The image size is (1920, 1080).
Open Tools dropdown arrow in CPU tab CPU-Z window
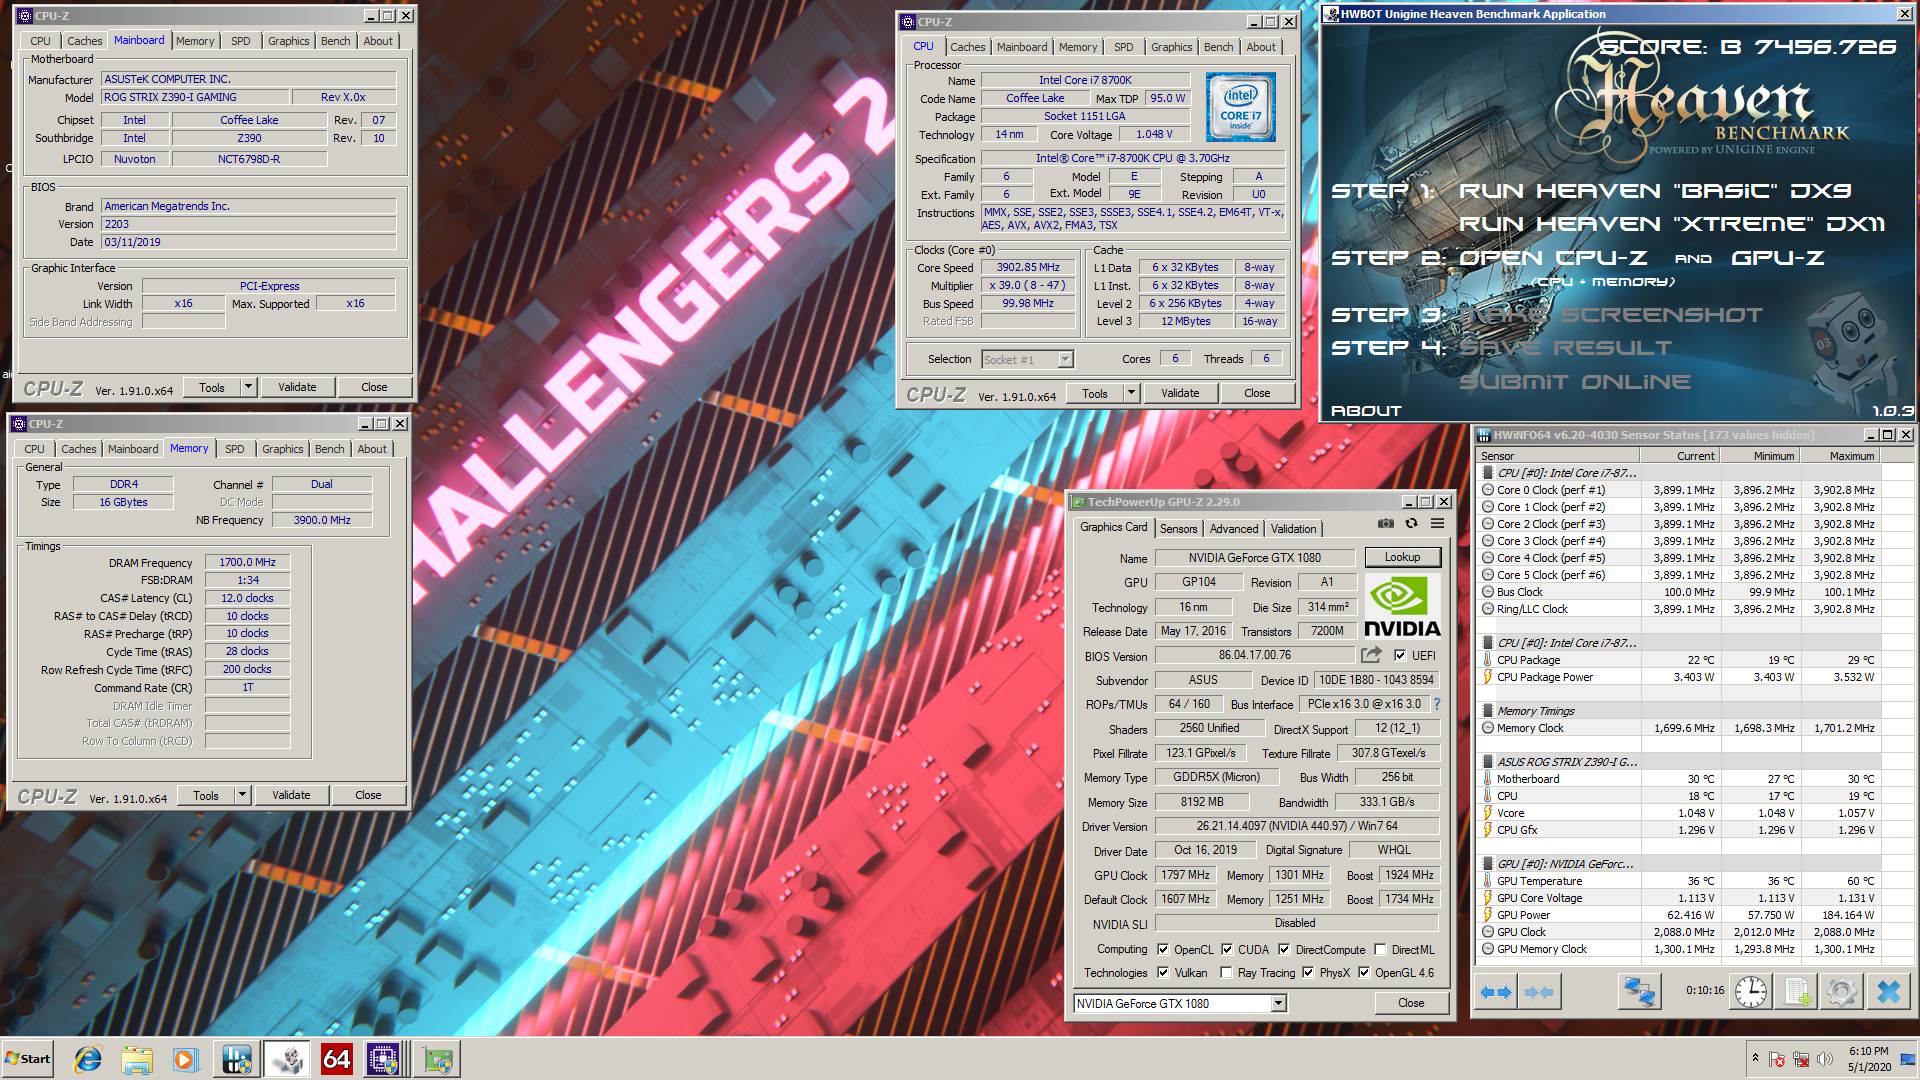(1131, 393)
